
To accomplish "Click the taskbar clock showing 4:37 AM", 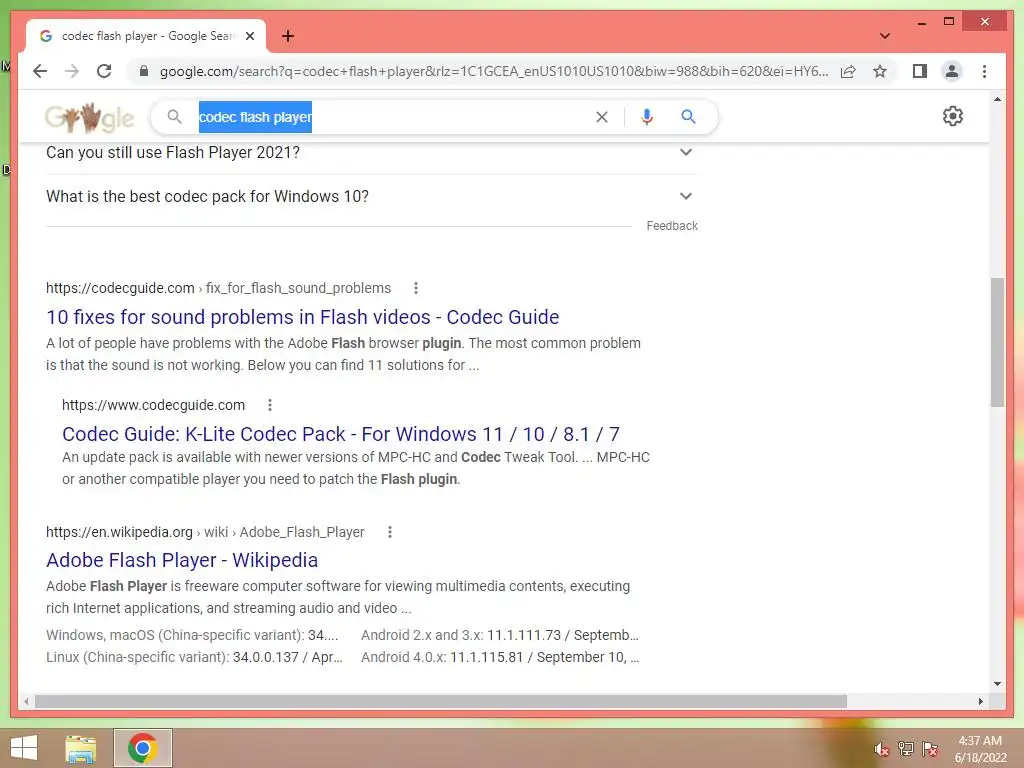I will pyautogui.click(x=980, y=749).
